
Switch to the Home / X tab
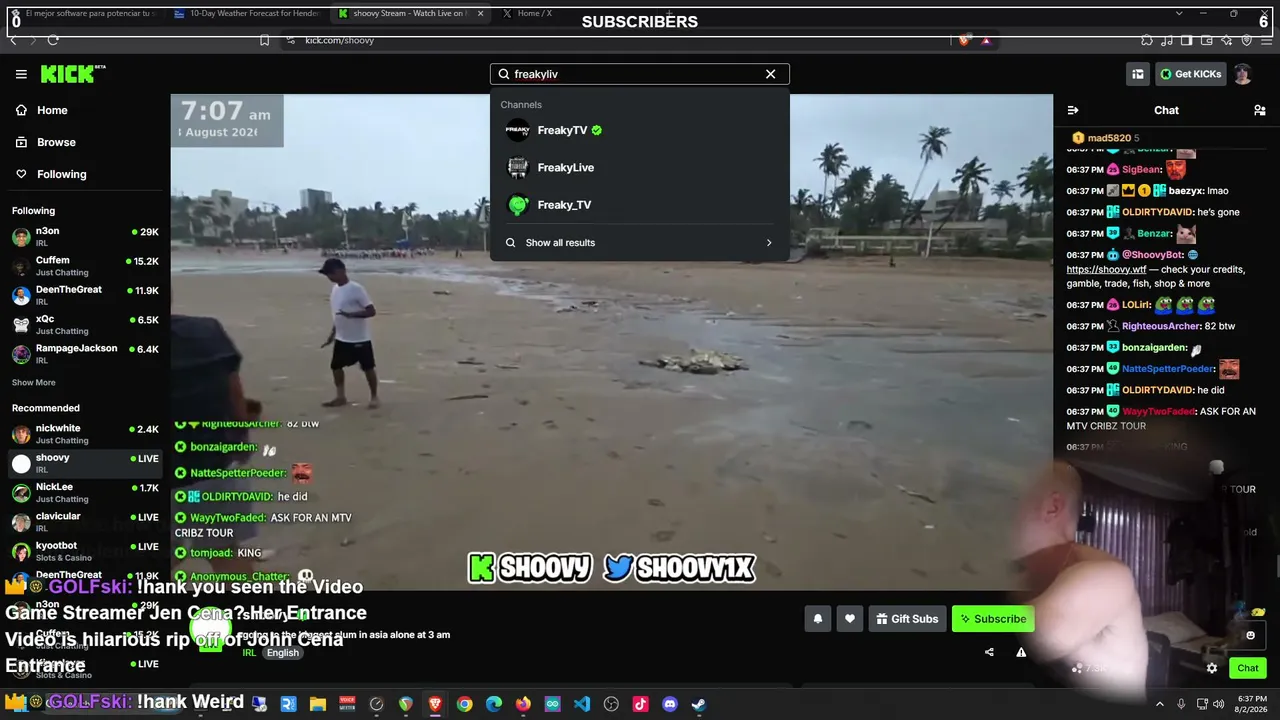pyautogui.click(x=533, y=13)
